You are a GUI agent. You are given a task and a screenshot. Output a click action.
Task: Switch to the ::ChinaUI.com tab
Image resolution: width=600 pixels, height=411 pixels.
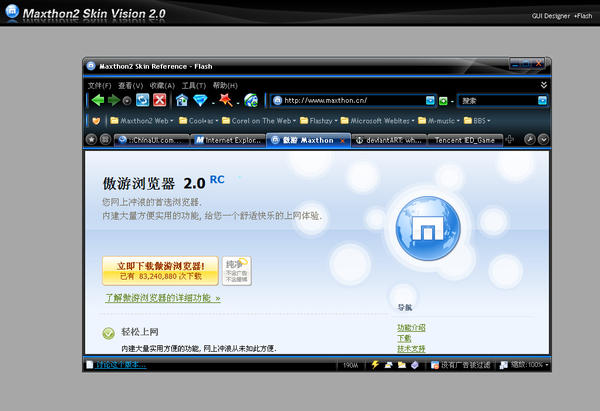coord(152,140)
